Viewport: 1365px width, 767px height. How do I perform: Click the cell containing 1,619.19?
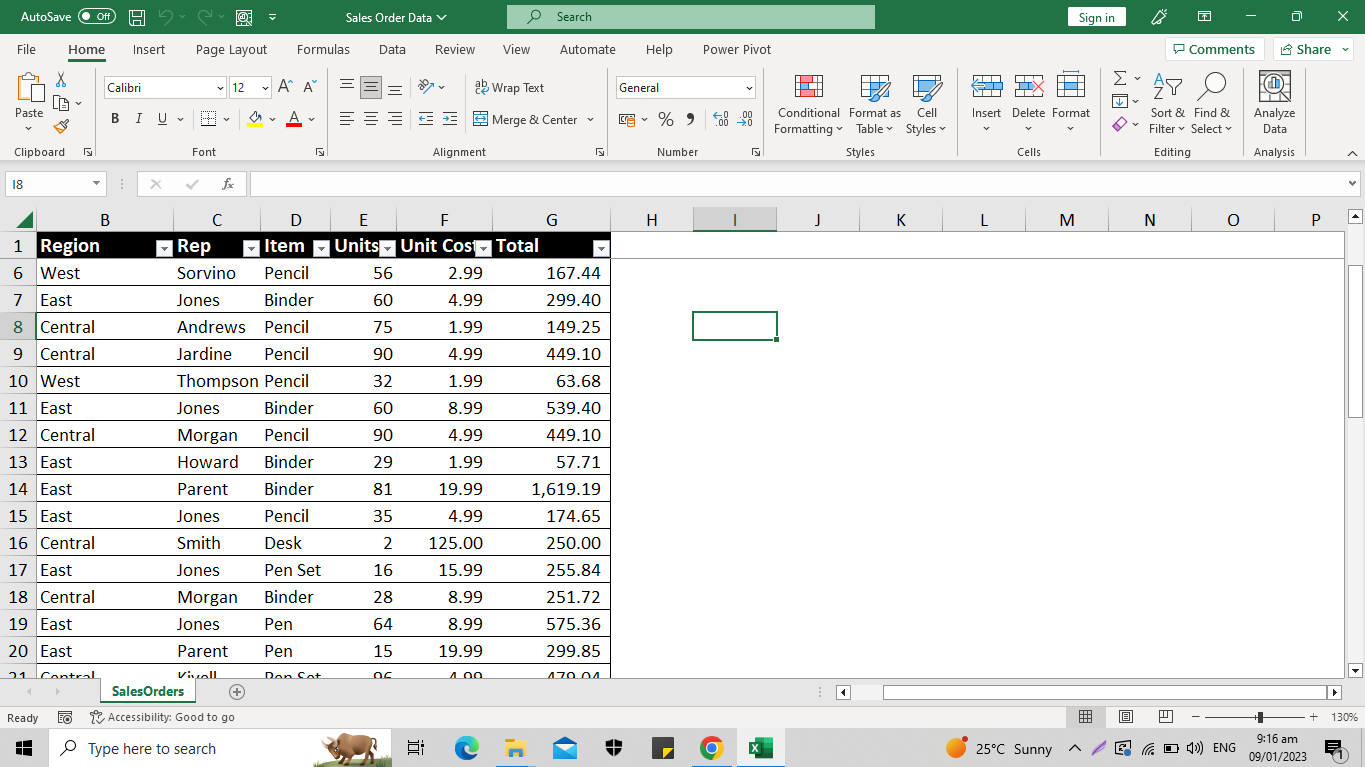tap(551, 489)
